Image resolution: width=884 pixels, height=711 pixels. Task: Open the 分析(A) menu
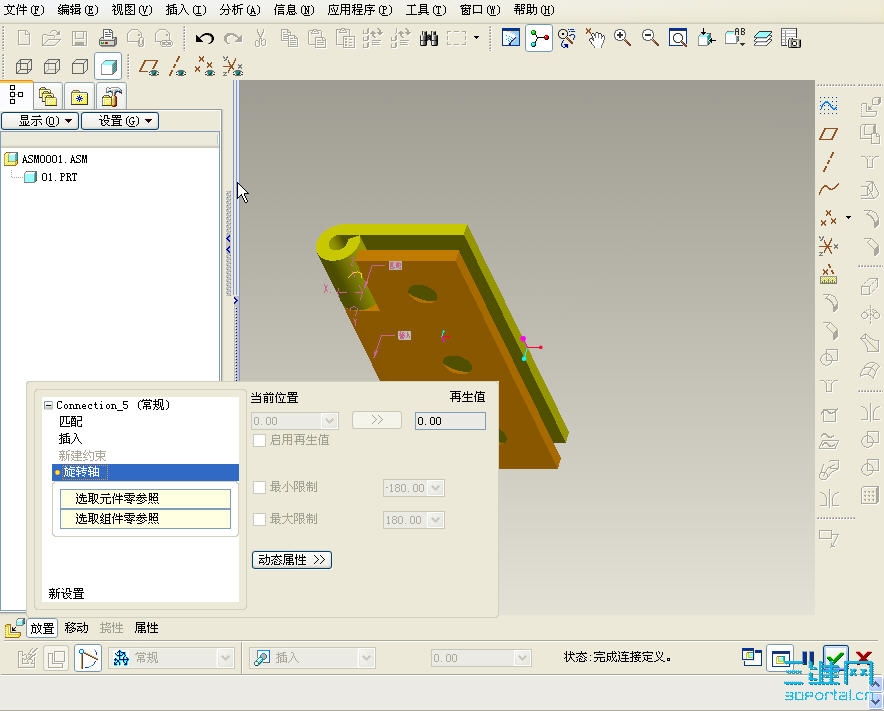(x=240, y=10)
